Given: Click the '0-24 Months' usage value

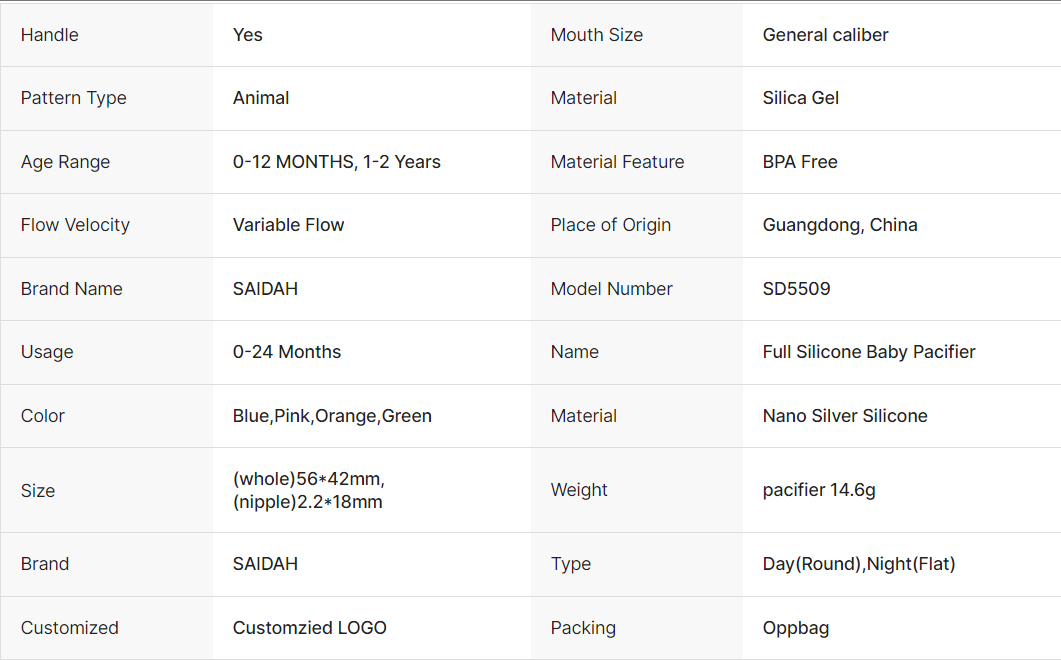Looking at the screenshot, I should [x=287, y=352].
